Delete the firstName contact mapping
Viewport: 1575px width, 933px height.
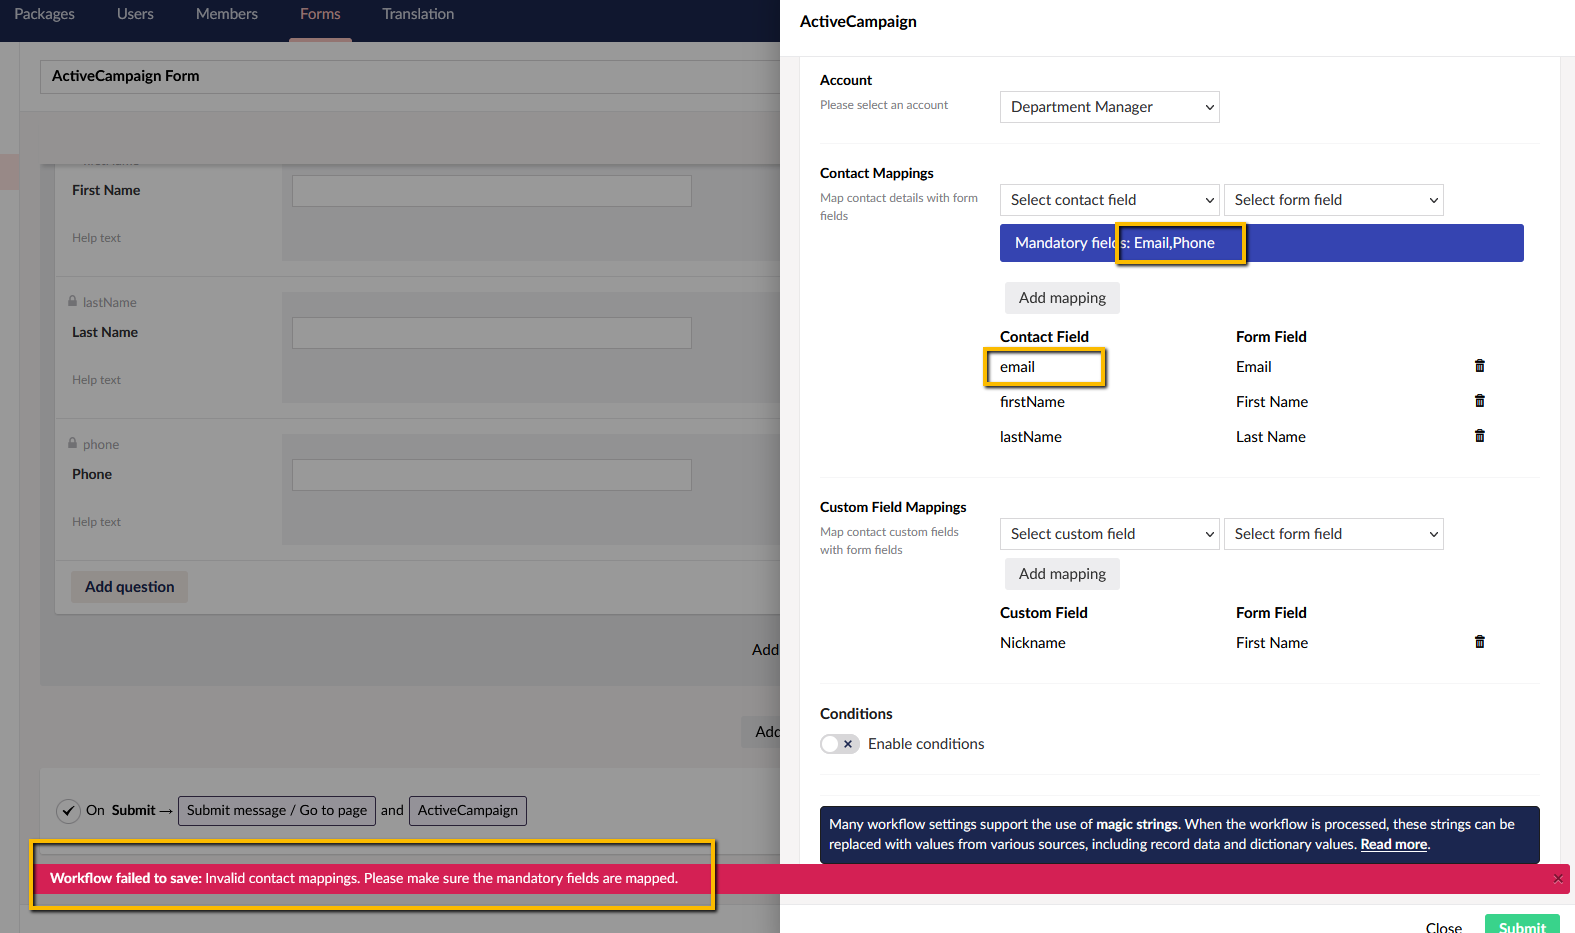[1479, 401]
